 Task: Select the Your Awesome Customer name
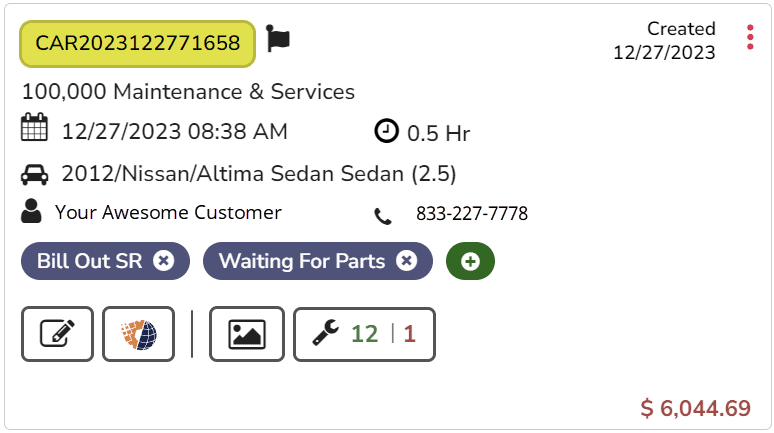[168, 212]
